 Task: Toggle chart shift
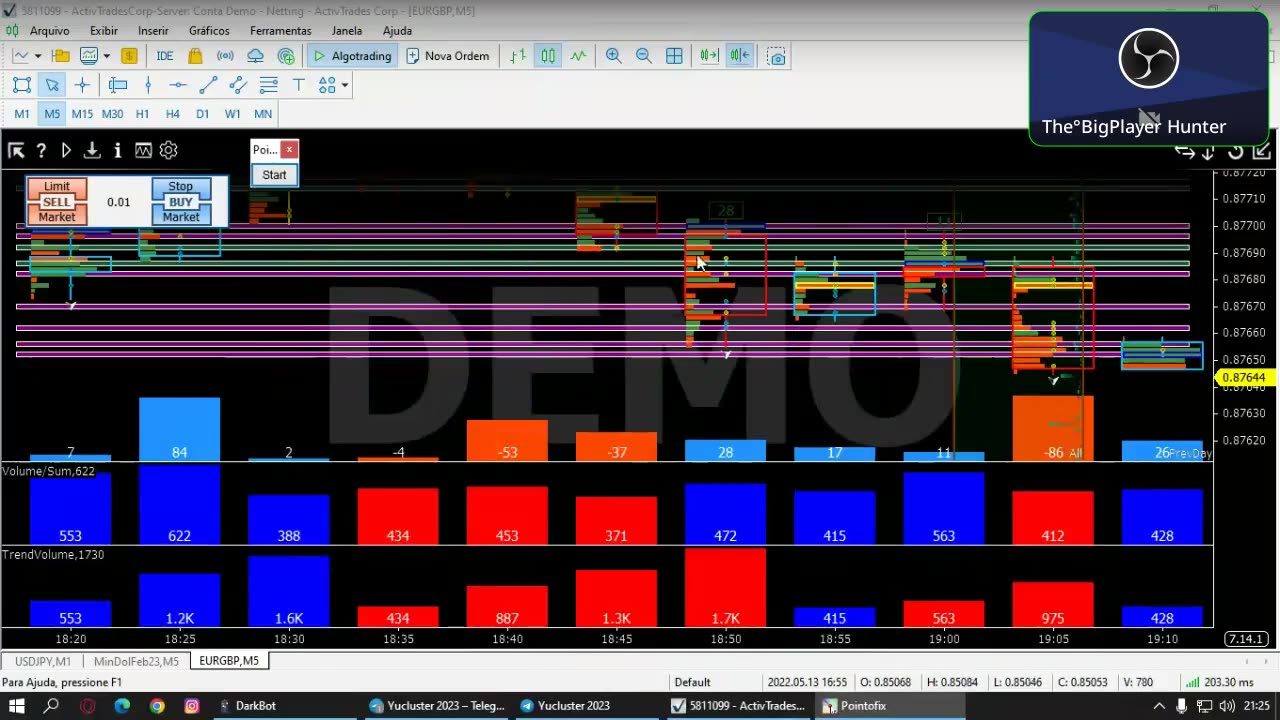[x=740, y=56]
